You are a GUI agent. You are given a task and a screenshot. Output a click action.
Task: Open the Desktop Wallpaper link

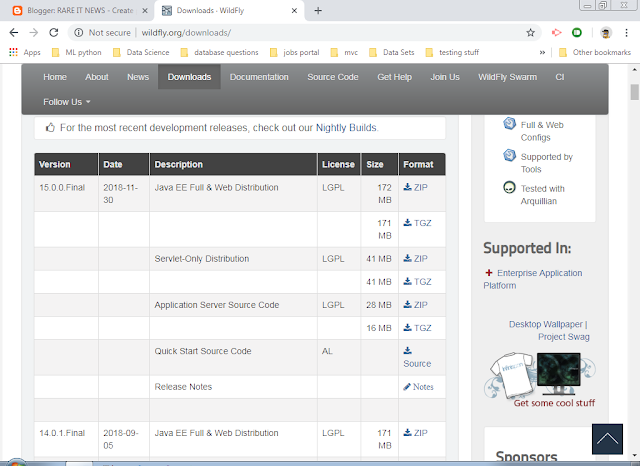[545, 324]
